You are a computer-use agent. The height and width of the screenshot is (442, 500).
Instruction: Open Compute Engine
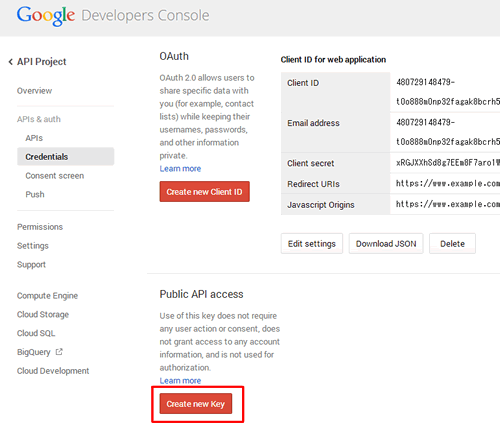click(x=47, y=296)
